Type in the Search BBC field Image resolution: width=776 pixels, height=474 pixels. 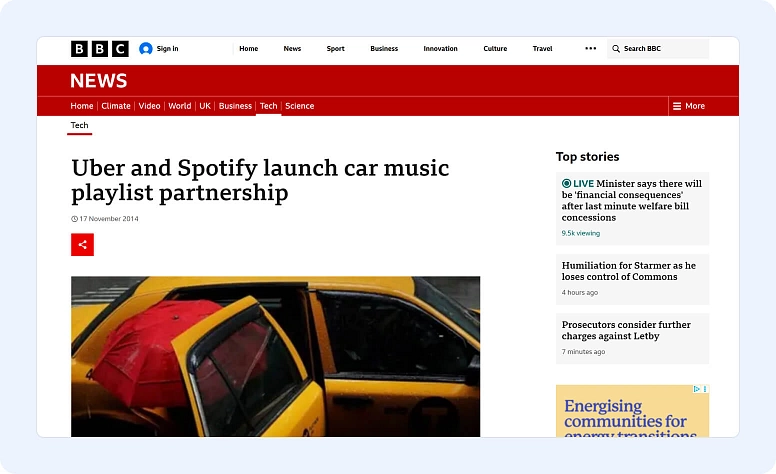tap(662, 48)
